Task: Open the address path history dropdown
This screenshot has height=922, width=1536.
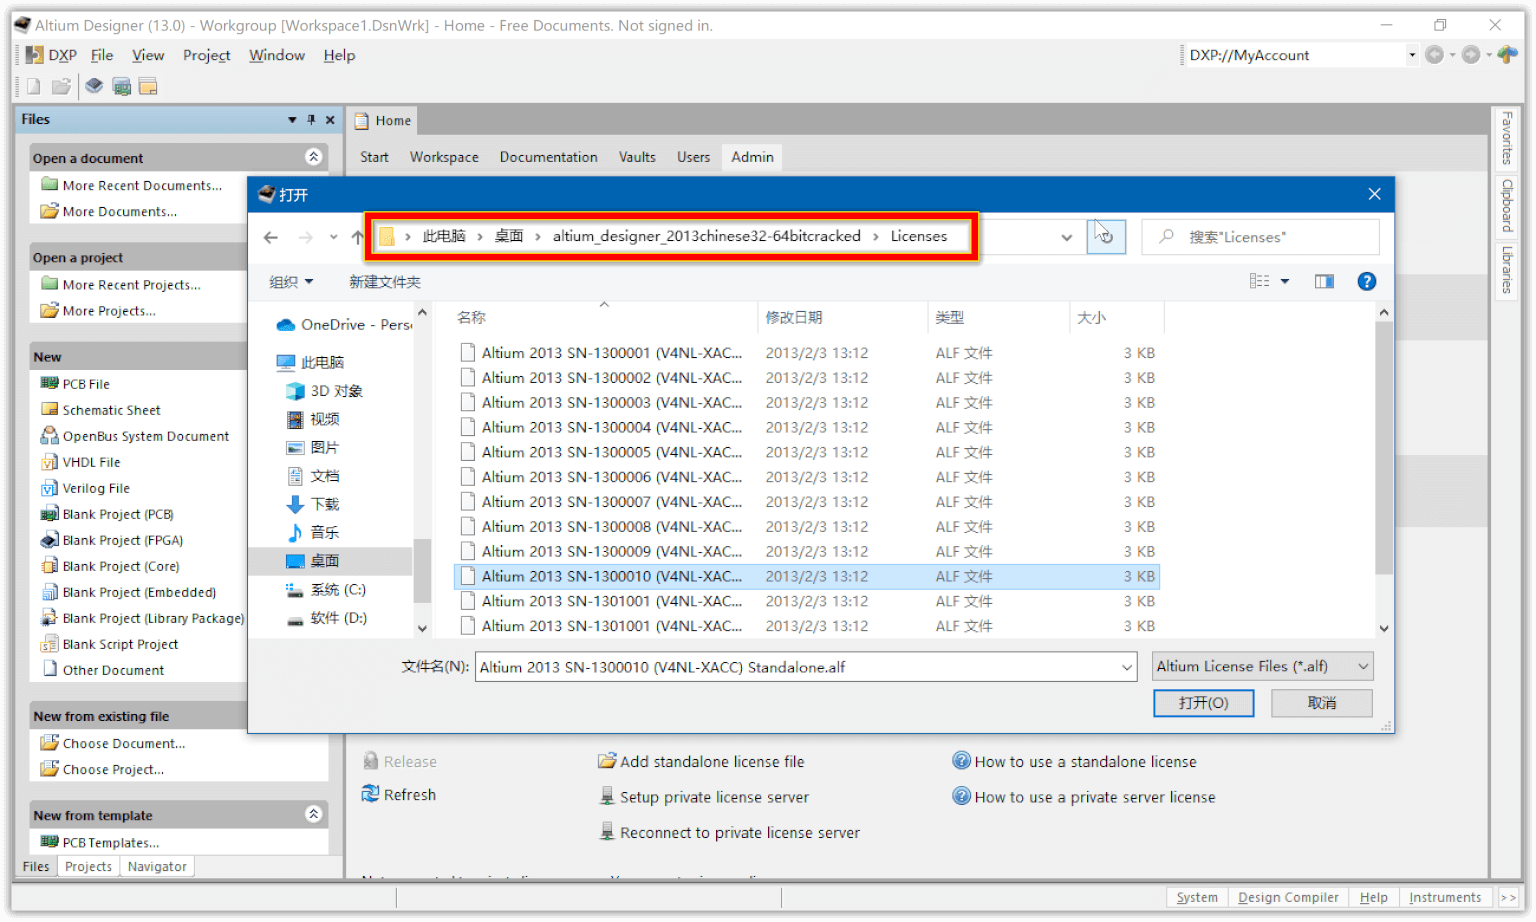Action: (1066, 237)
